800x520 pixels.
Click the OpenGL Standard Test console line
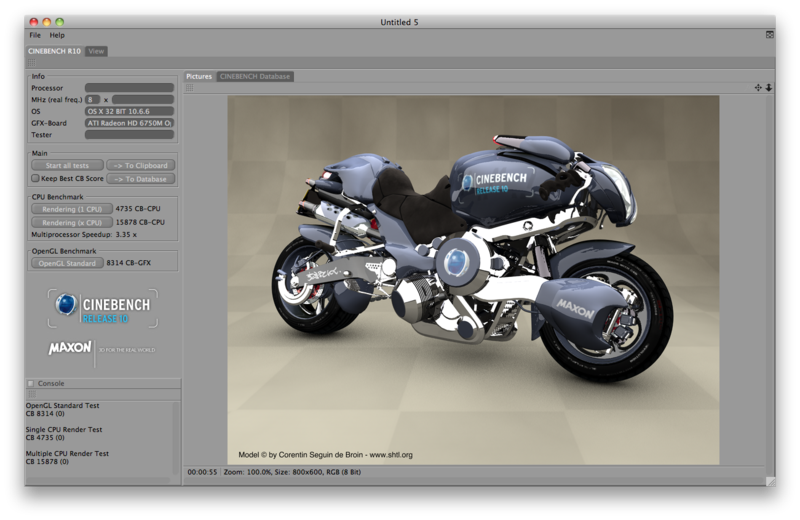62,406
